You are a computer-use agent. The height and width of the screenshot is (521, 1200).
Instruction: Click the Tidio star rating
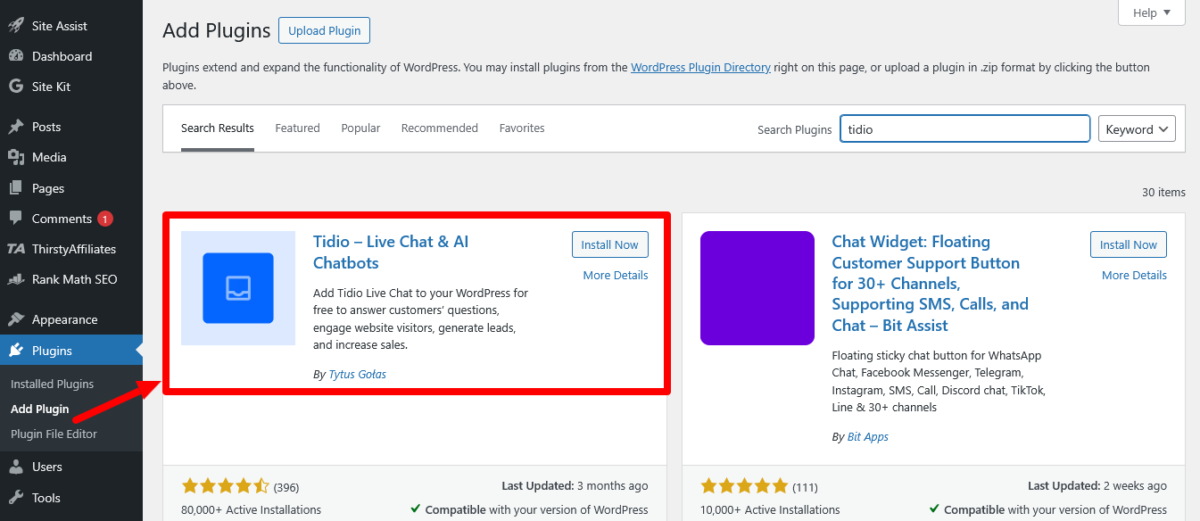coord(225,486)
